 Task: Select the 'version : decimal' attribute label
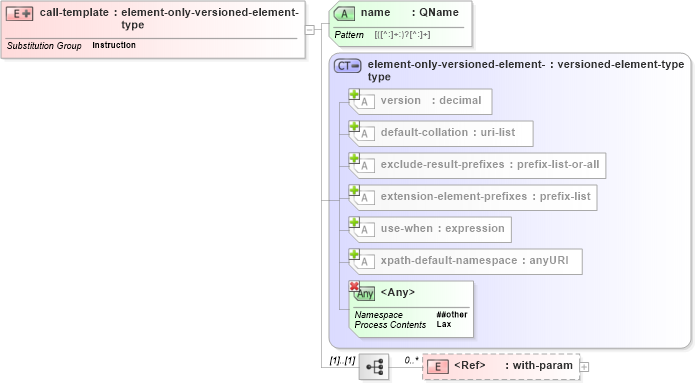[x=431, y=100]
